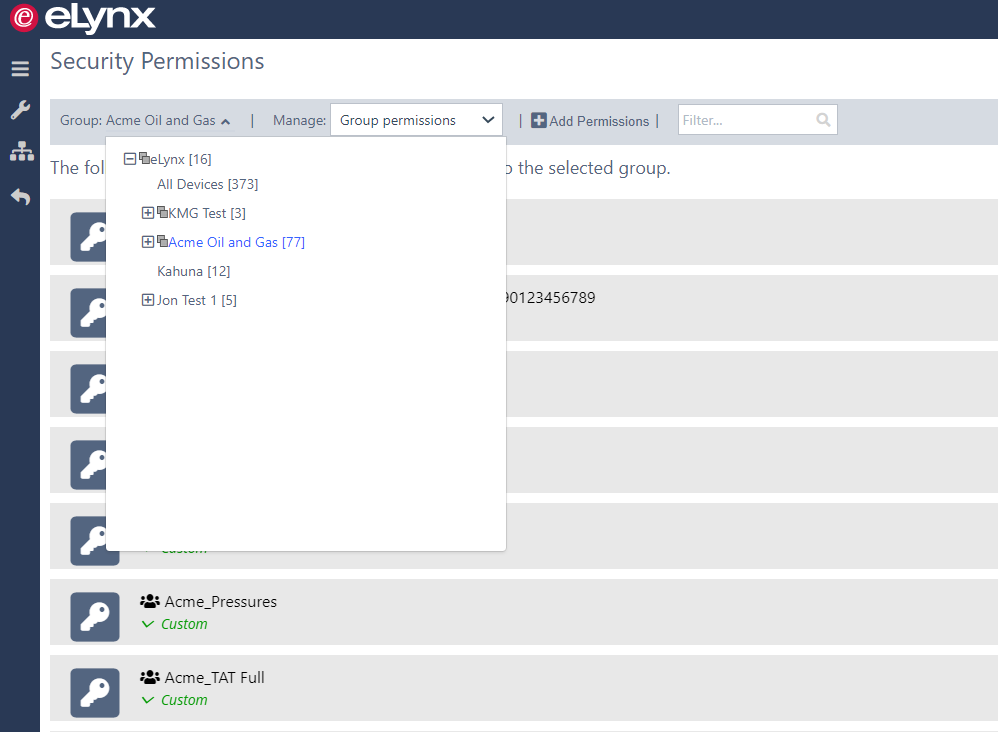Click key icon for Acme_TAT Full
This screenshot has height=732, width=998.
(95, 693)
